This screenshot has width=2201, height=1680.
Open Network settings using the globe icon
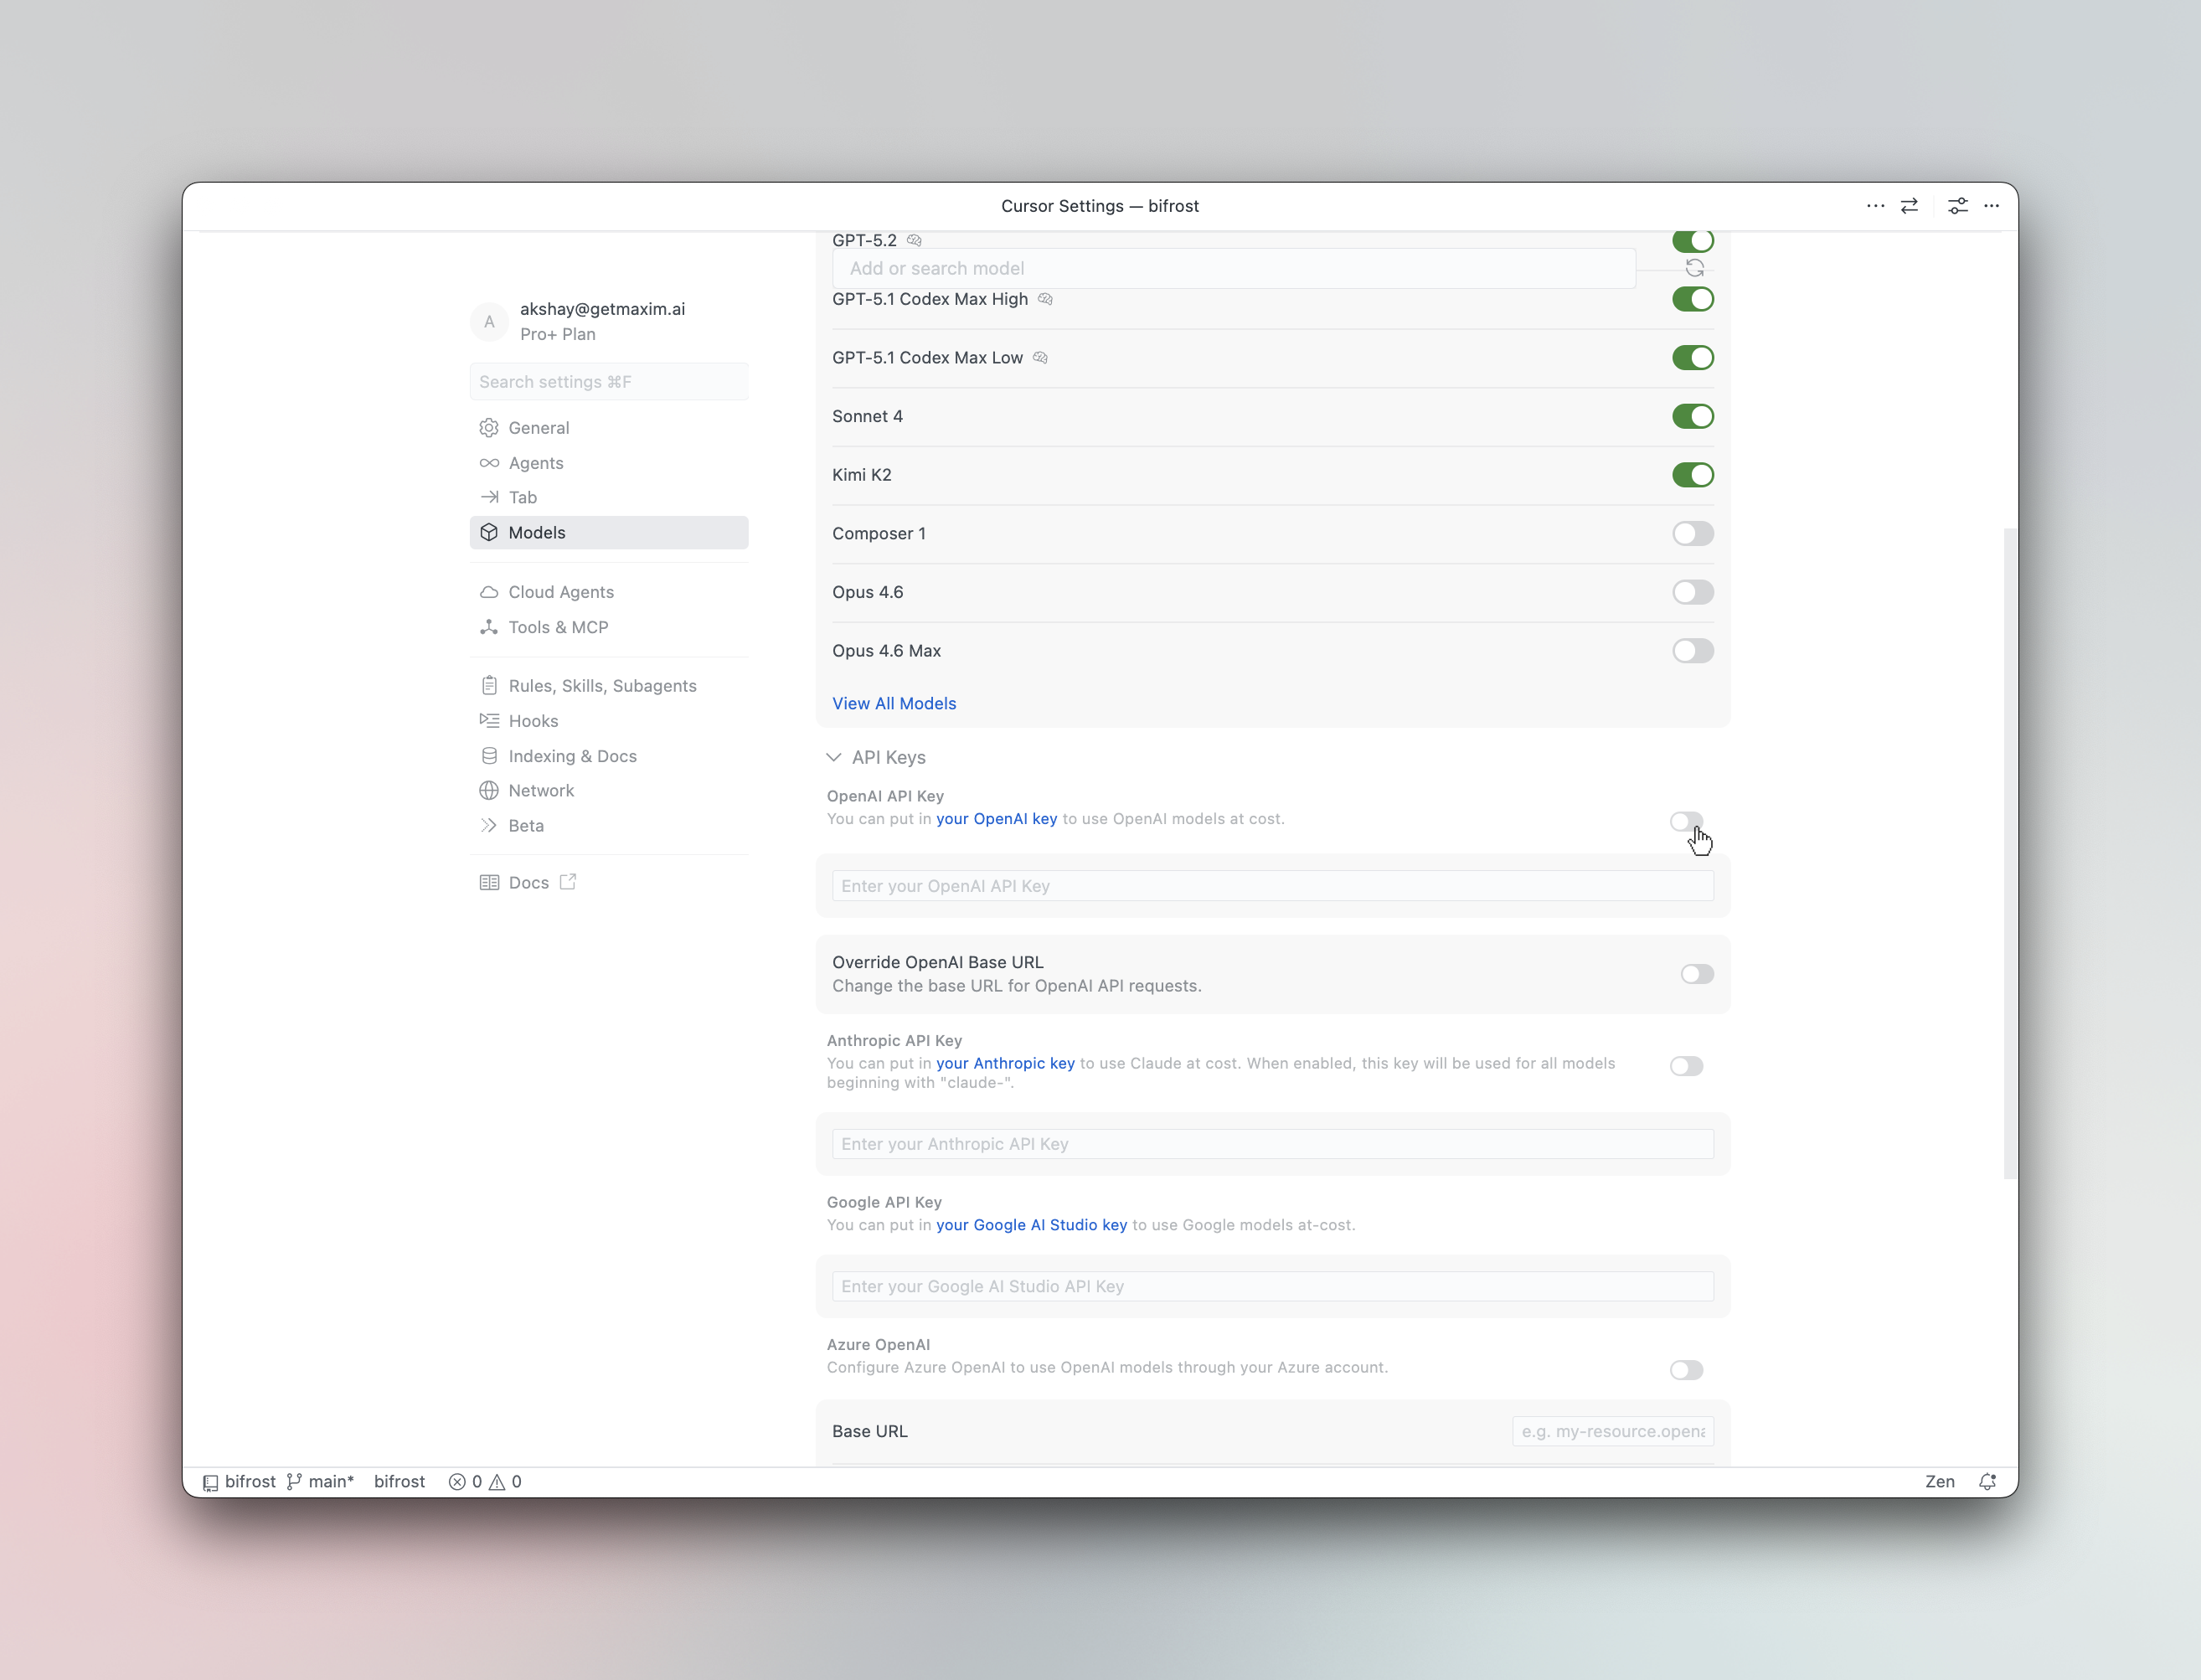pyautogui.click(x=489, y=790)
